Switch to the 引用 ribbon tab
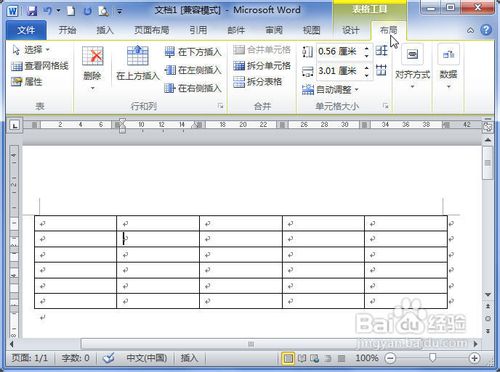 point(198,30)
